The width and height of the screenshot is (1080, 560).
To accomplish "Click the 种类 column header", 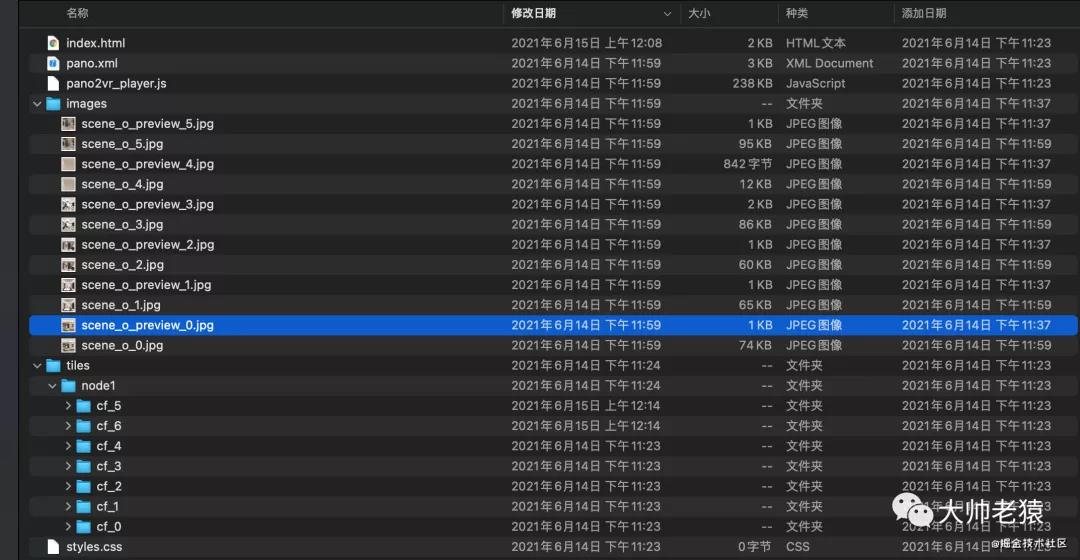I will coord(797,13).
